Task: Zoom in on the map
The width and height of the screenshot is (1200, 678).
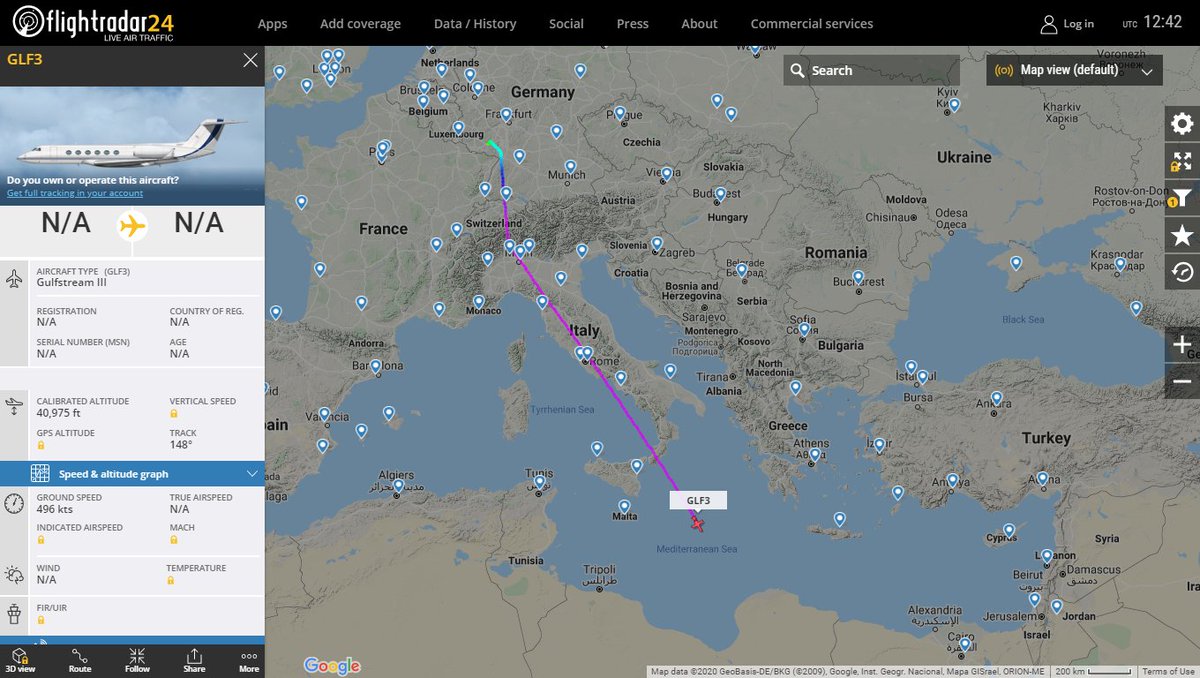Action: (1182, 345)
